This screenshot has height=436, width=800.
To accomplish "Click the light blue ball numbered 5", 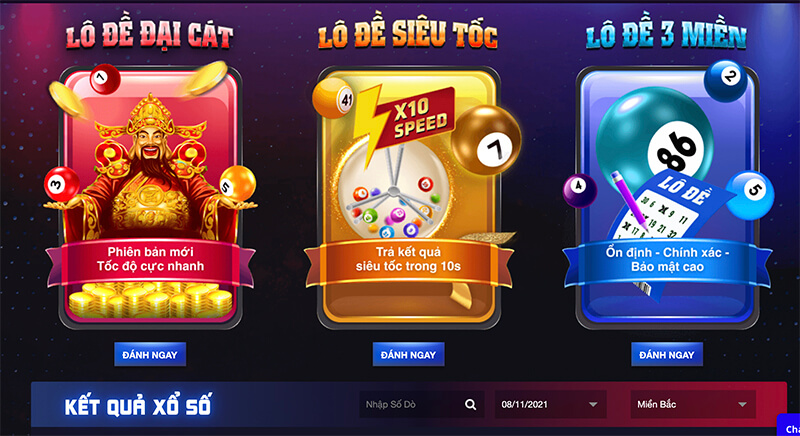I will pyautogui.click(x=750, y=195).
